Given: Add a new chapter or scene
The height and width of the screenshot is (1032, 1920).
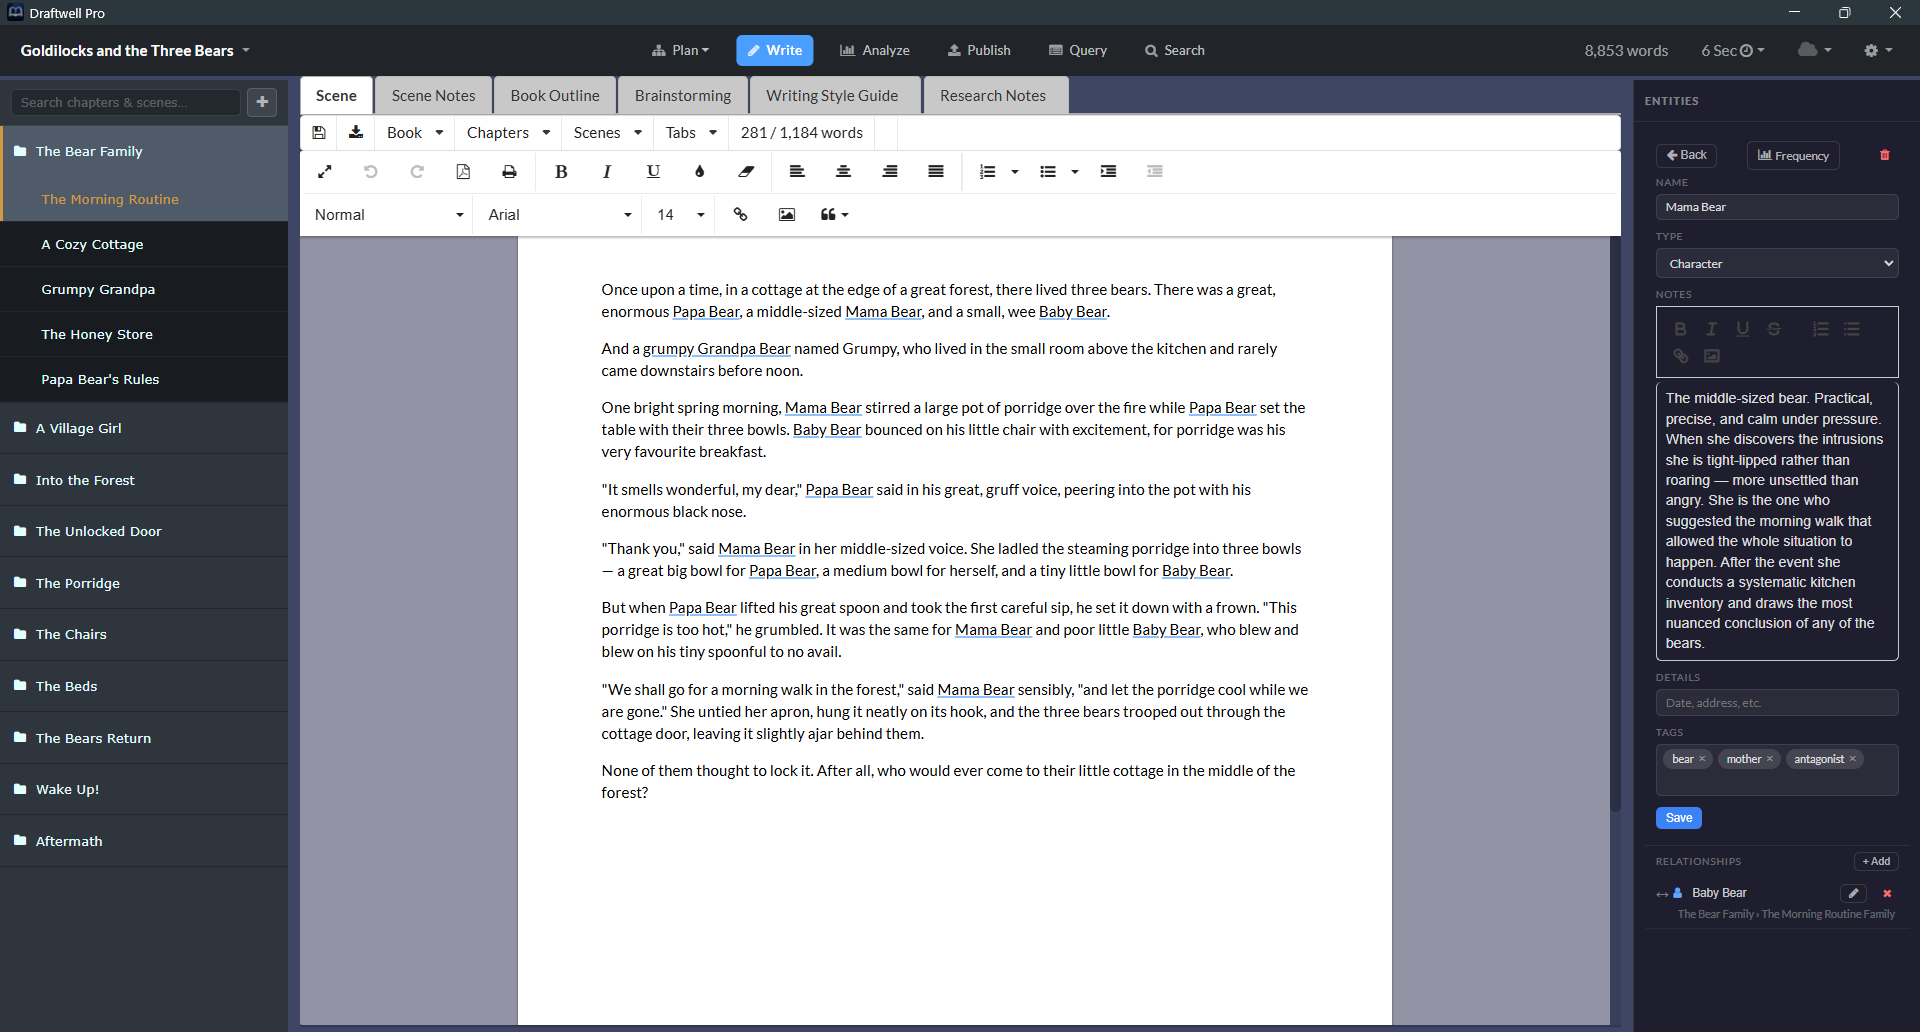Looking at the screenshot, I should (262, 102).
